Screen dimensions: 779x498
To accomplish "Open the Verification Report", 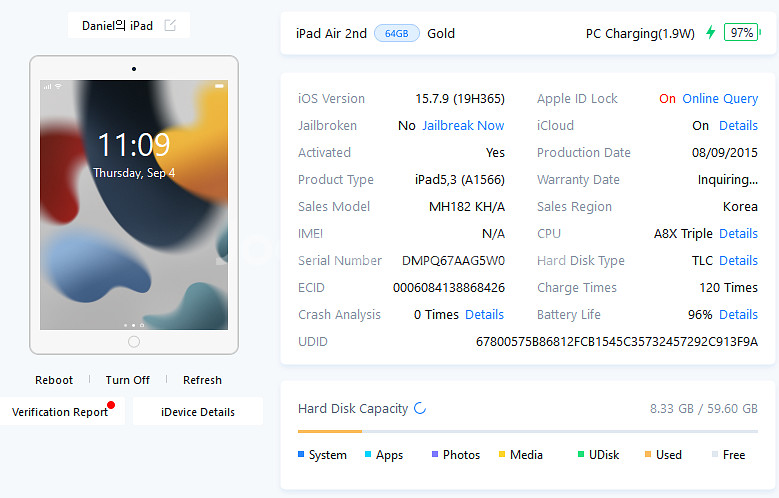I will [60, 412].
